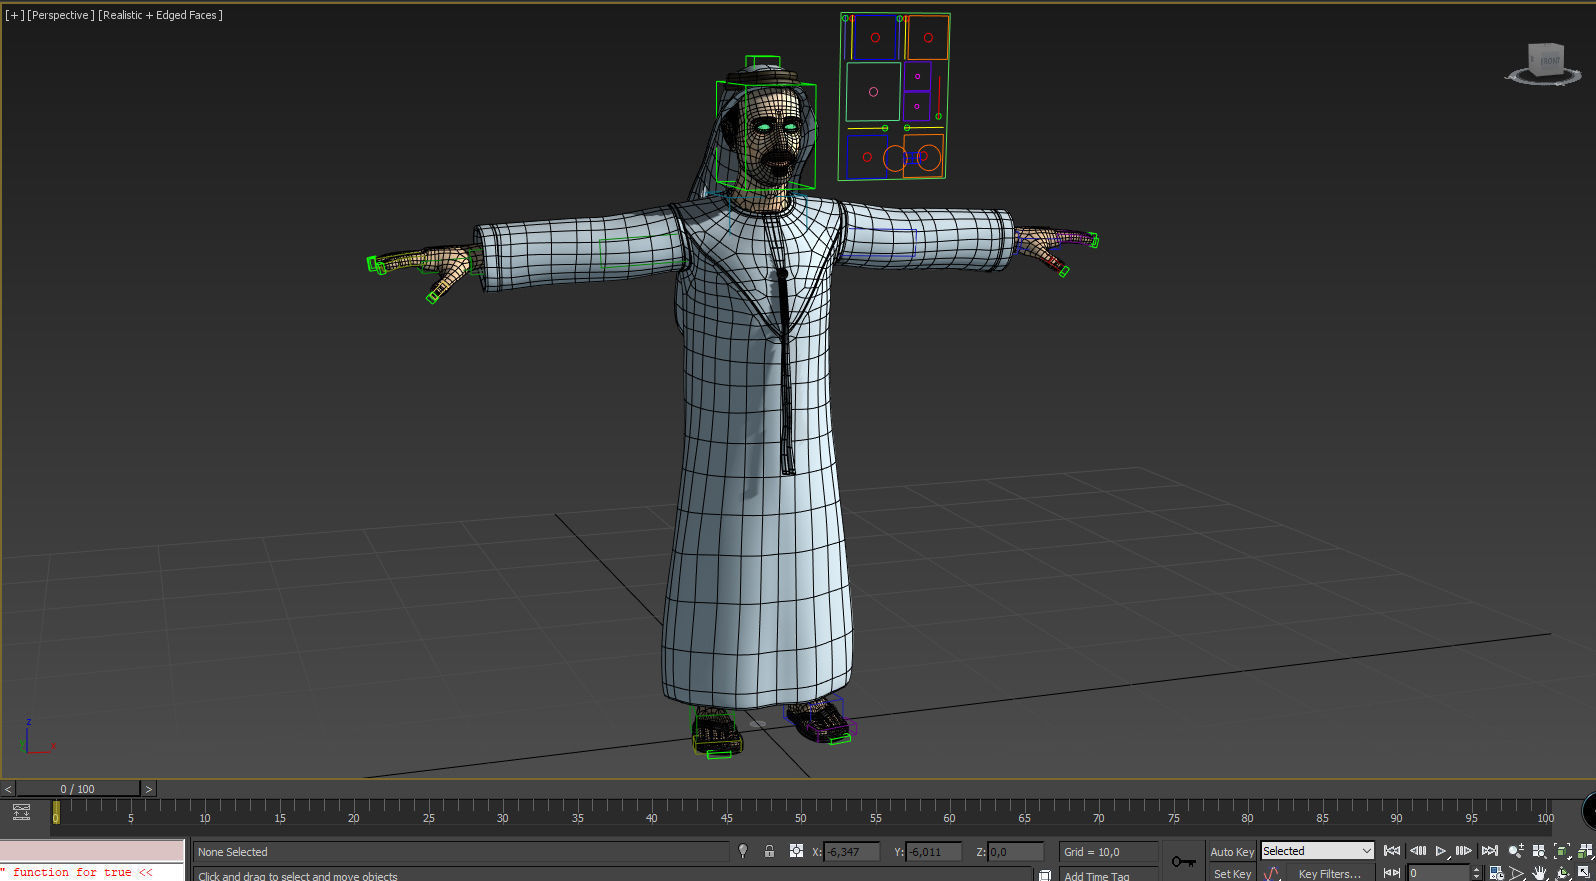The height and width of the screenshot is (881, 1596).
Task: Click the facial control panel rig
Action: (x=894, y=96)
